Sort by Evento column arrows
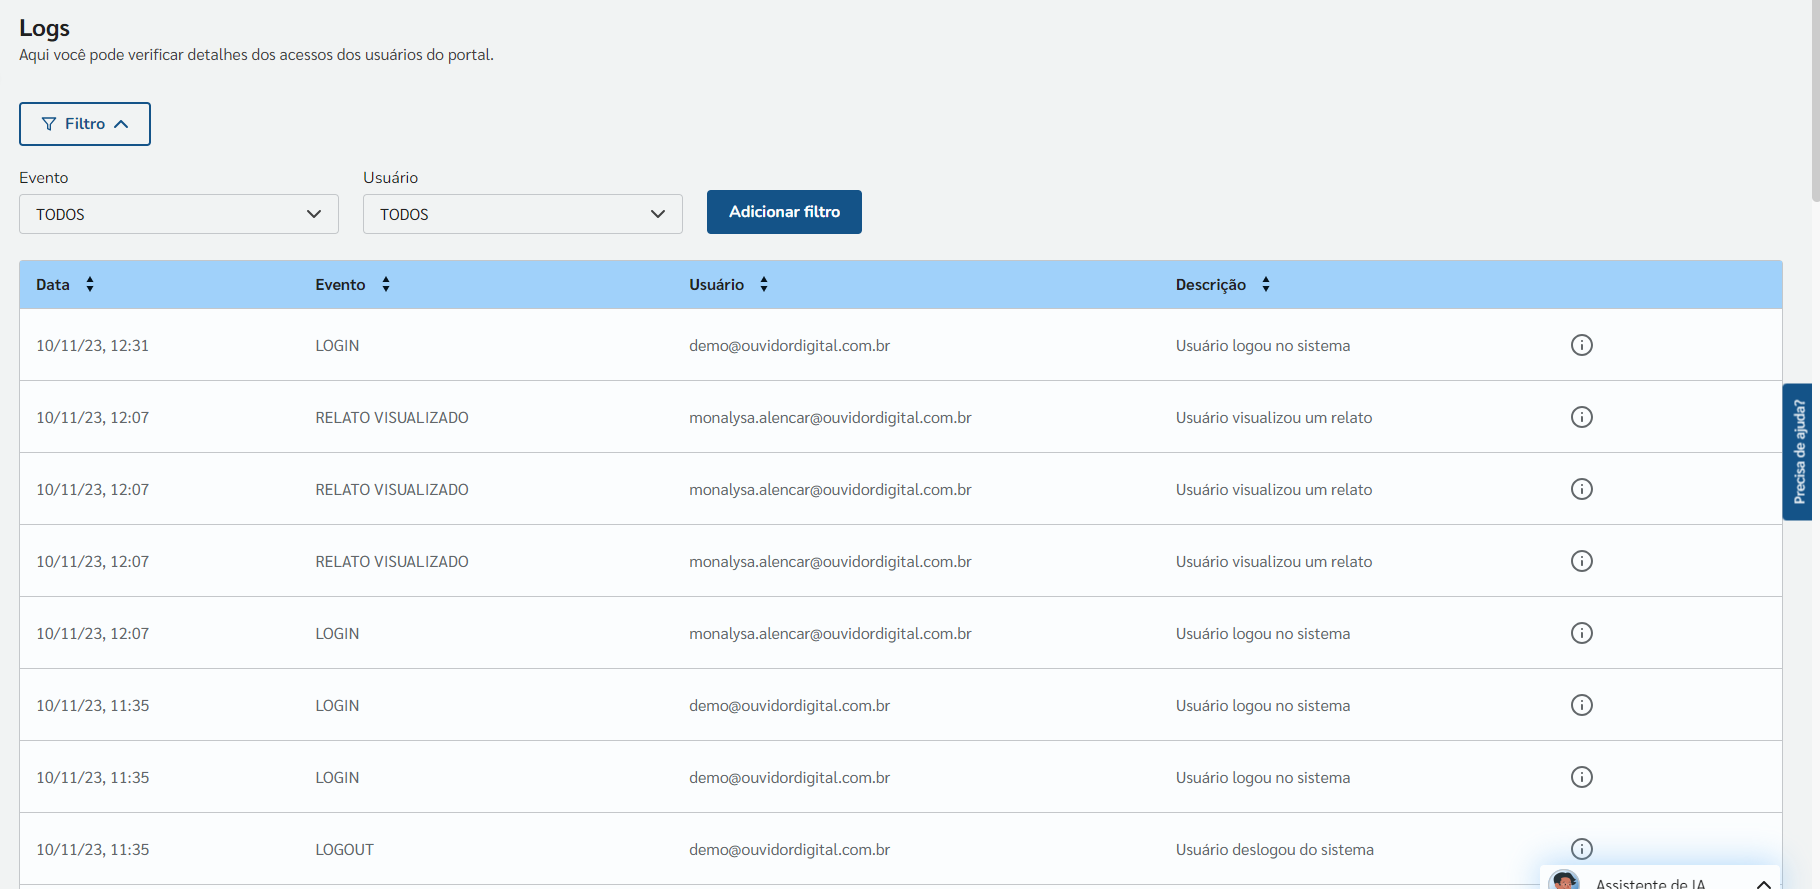Image resolution: width=1820 pixels, height=889 pixels. pyautogui.click(x=386, y=285)
